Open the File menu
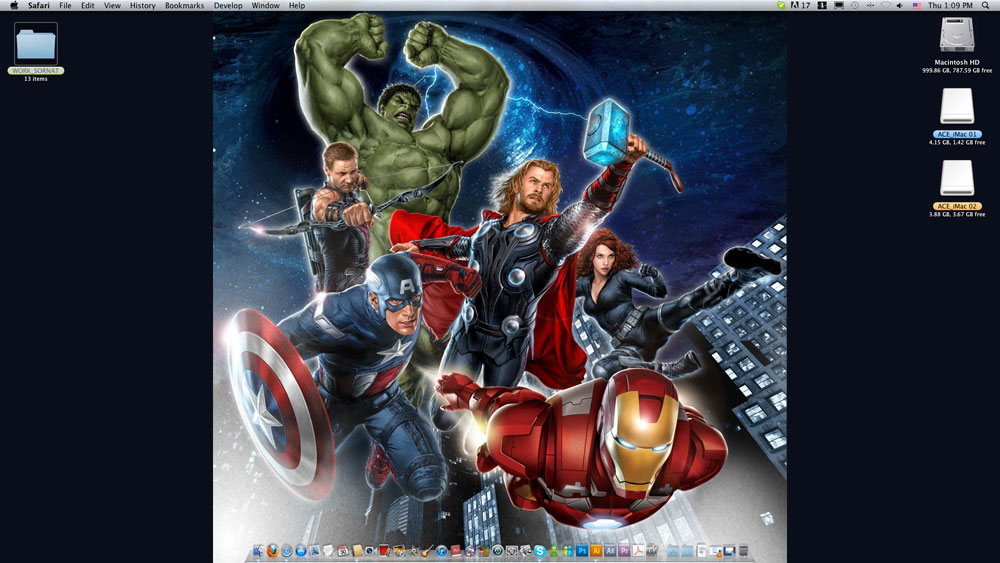1000x563 pixels. point(65,5)
